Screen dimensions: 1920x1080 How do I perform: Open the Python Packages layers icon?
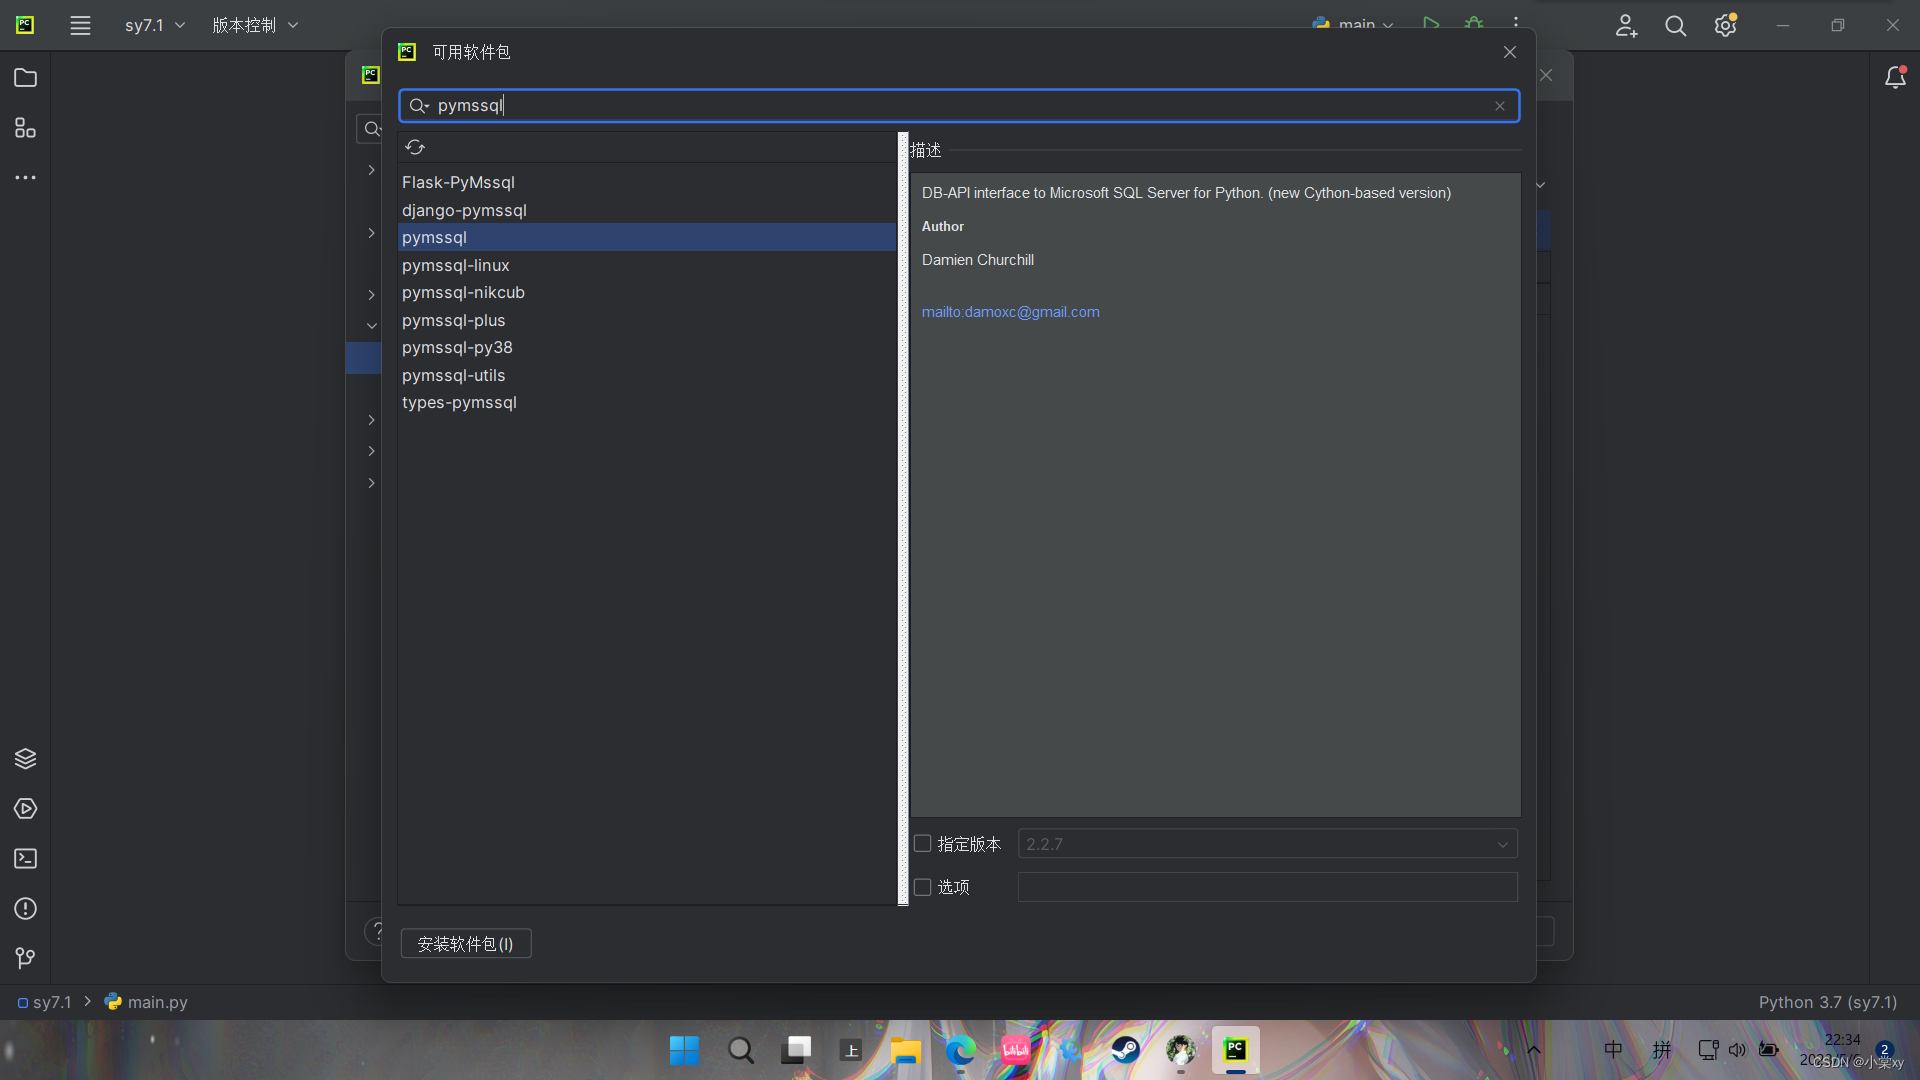point(25,759)
